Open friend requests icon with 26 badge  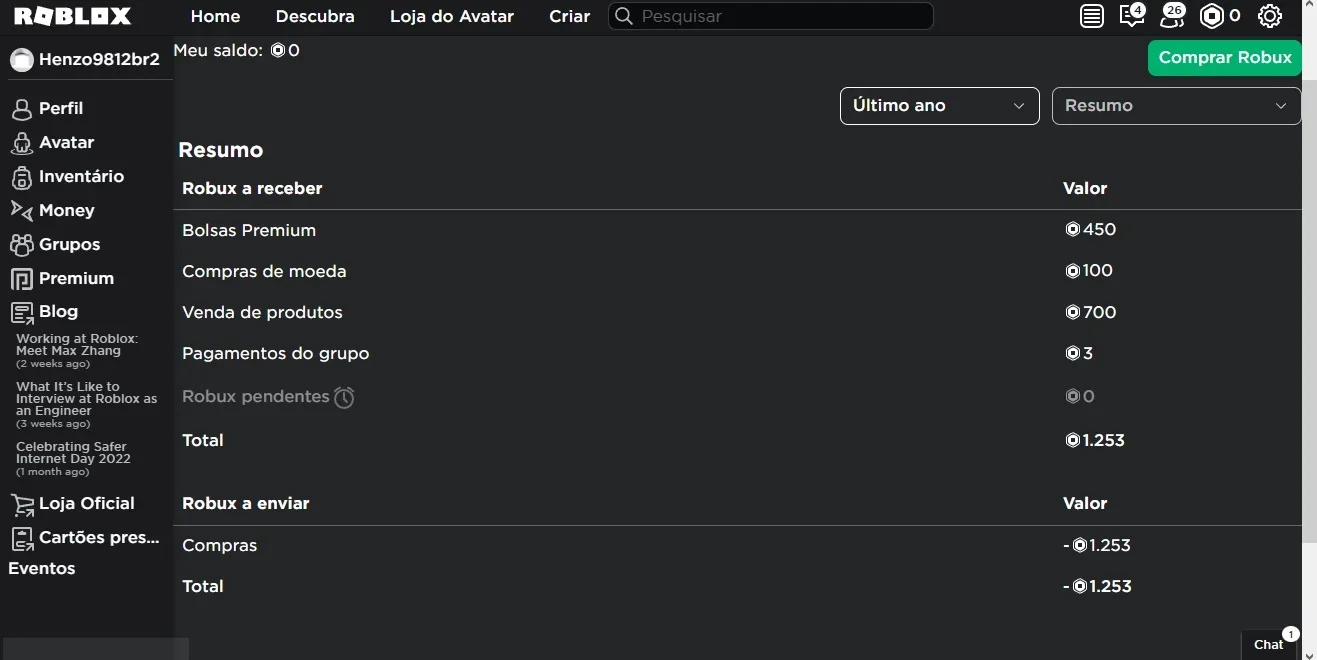pos(1172,16)
